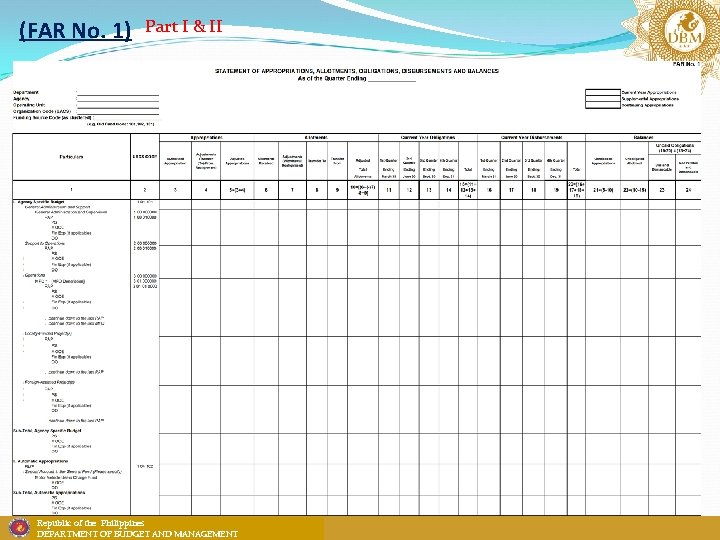Click the "(FAR No. 1)" slide title
The width and height of the screenshot is (720, 540).
[75, 30]
